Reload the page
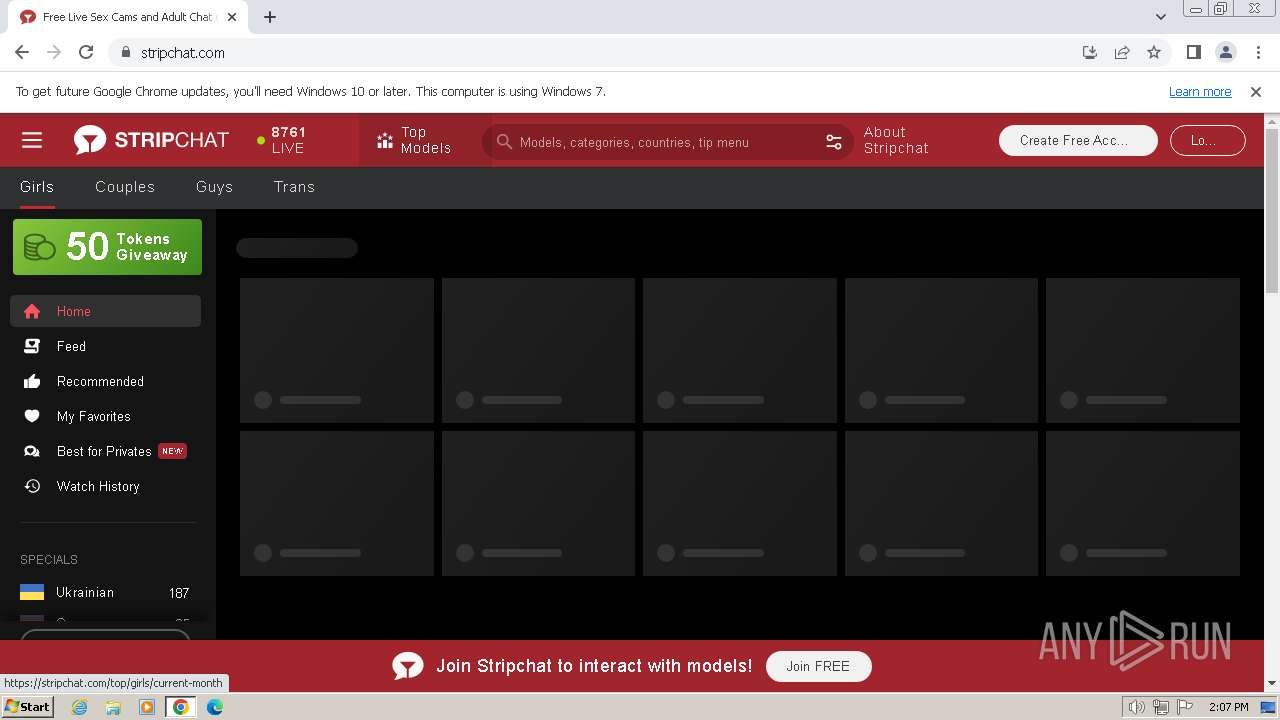Screen dimensions: 1280x720 tap(86, 52)
